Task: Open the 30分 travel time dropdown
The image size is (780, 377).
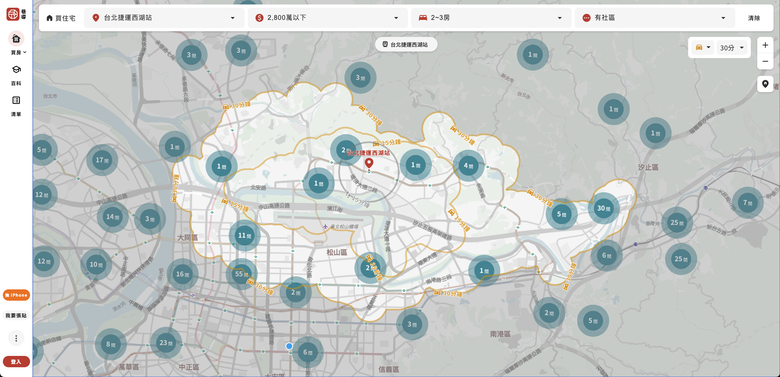Action: [732, 47]
